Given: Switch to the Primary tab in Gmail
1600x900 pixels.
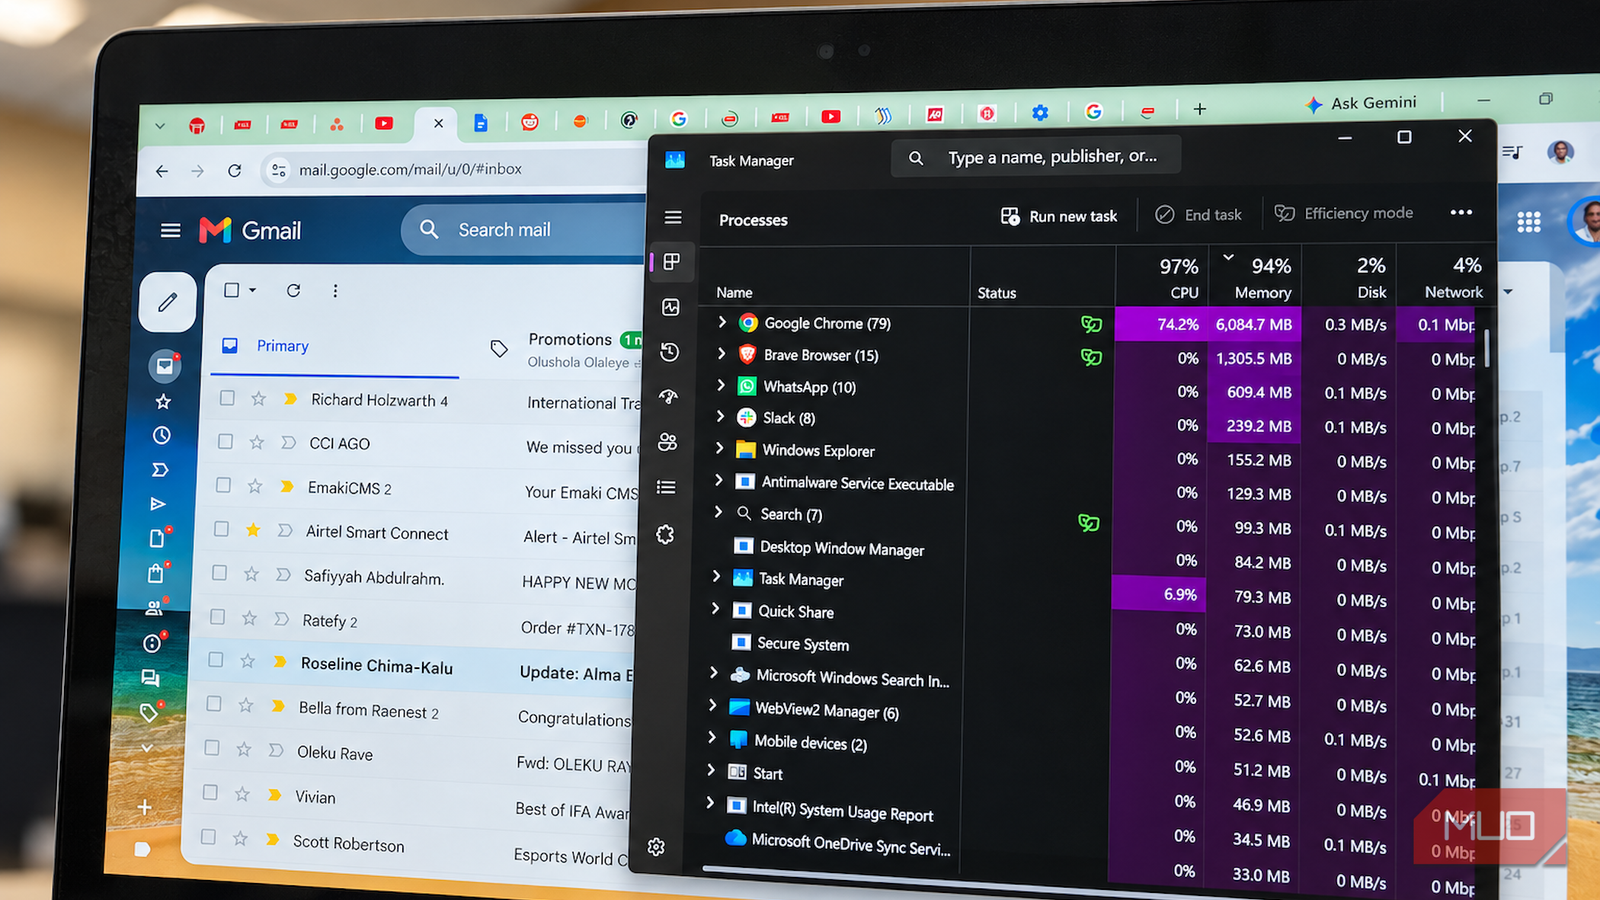Looking at the screenshot, I should 335,347.
